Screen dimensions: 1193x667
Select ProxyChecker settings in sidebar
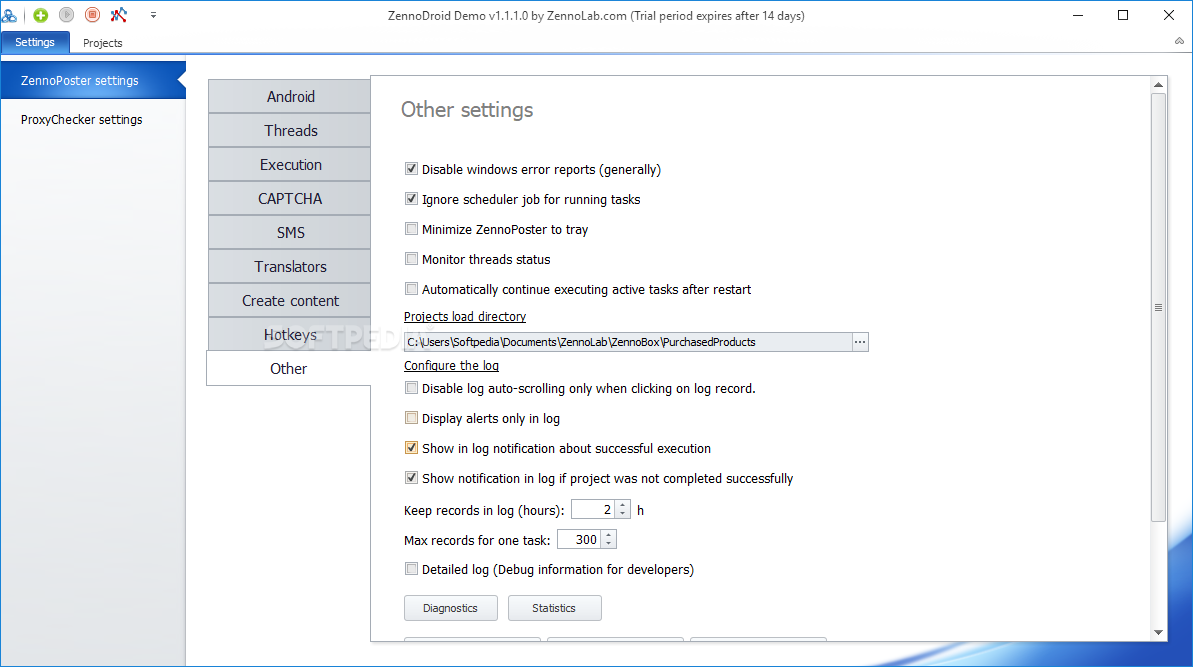tap(93, 119)
